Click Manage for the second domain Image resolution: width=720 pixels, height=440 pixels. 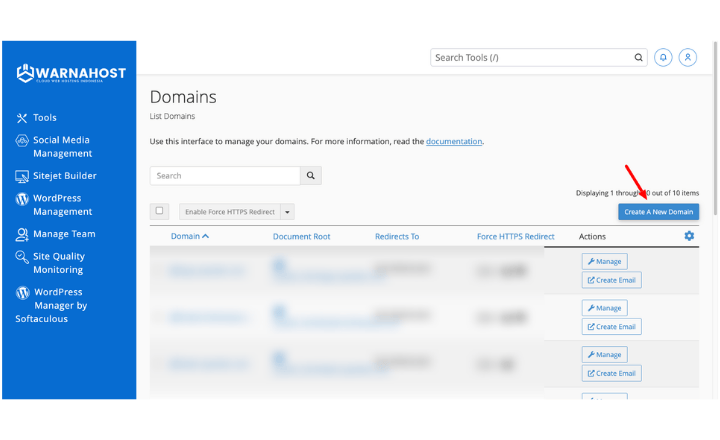point(605,308)
